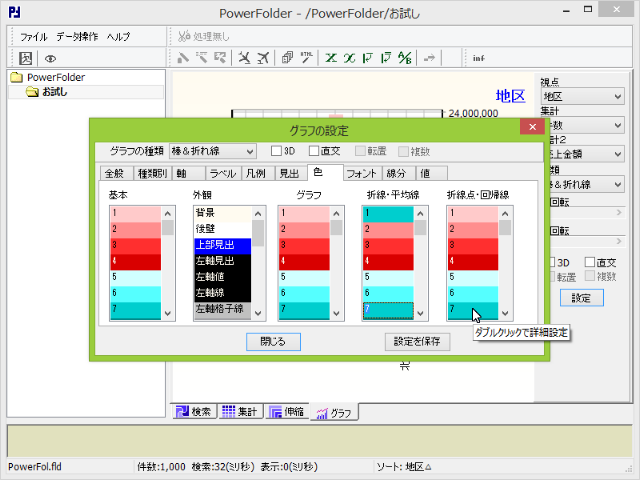Click the 閉じる button

coord(273,342)
